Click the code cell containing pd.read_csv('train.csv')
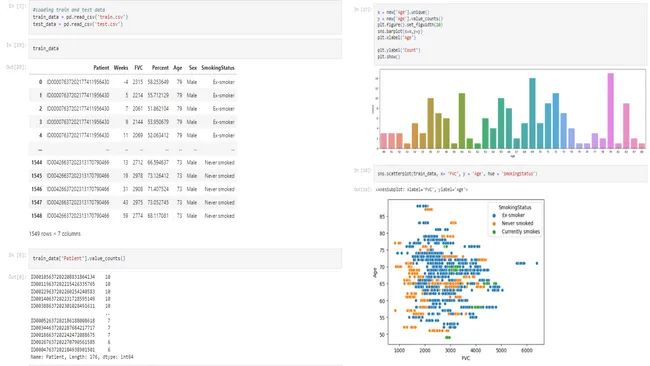 pyautogui.click(x=185, y=17)
